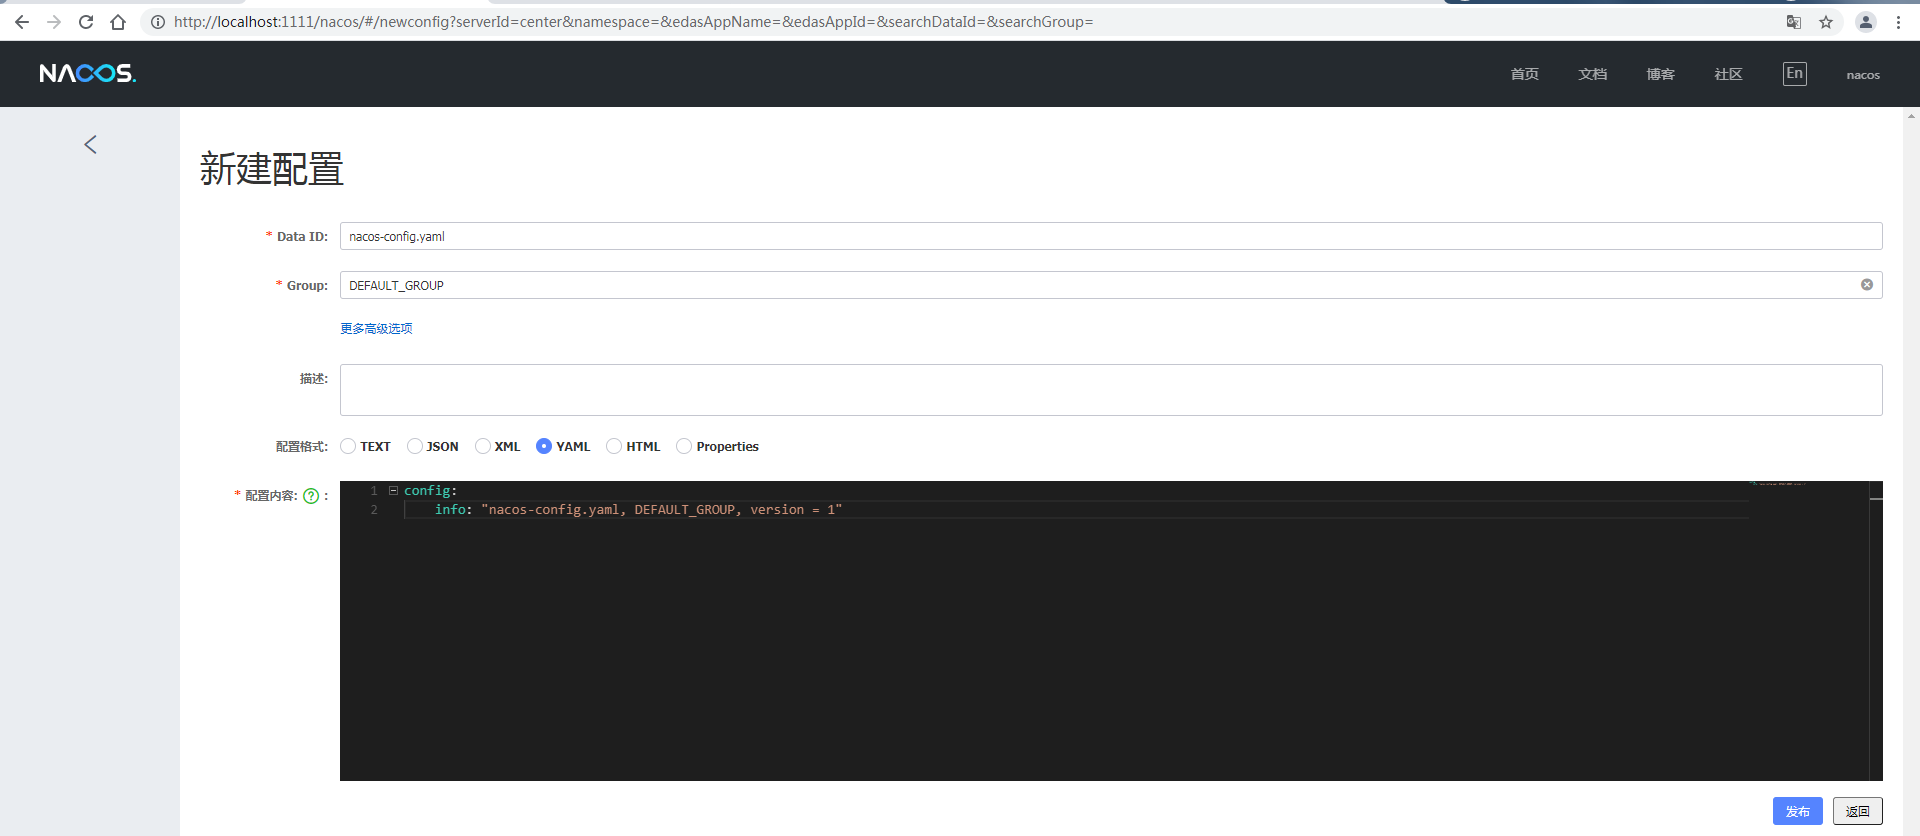Open the config content help question icon
This screenshot has height=836, width=1920.
tap(311, 496)
